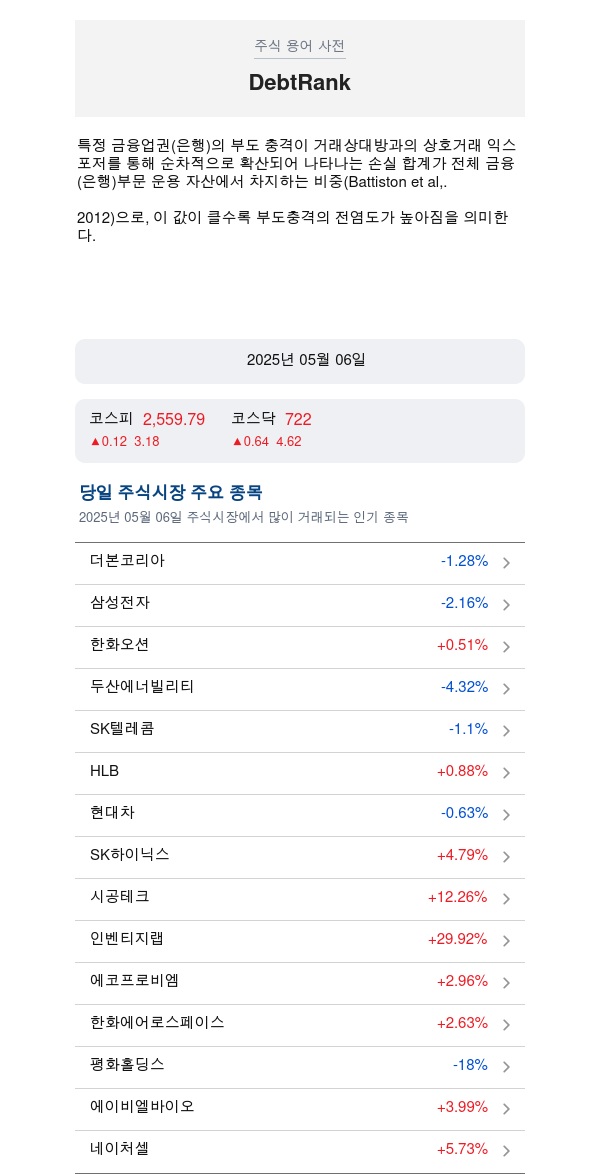Expand the 에이비엘바이오 row chevron
Viewport: 600px width, 1174px height.
pos(506,1109)
